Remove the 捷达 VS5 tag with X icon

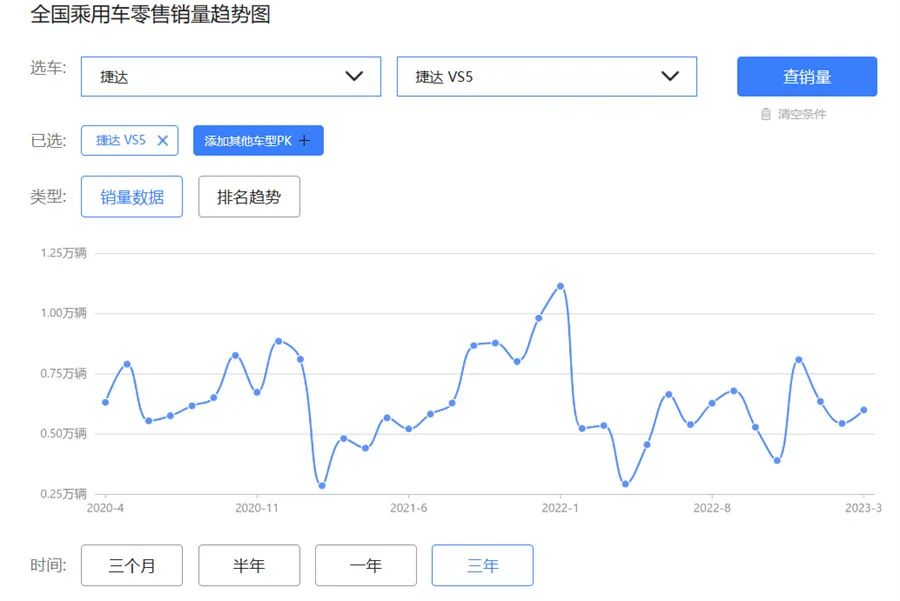click(162, 141)
